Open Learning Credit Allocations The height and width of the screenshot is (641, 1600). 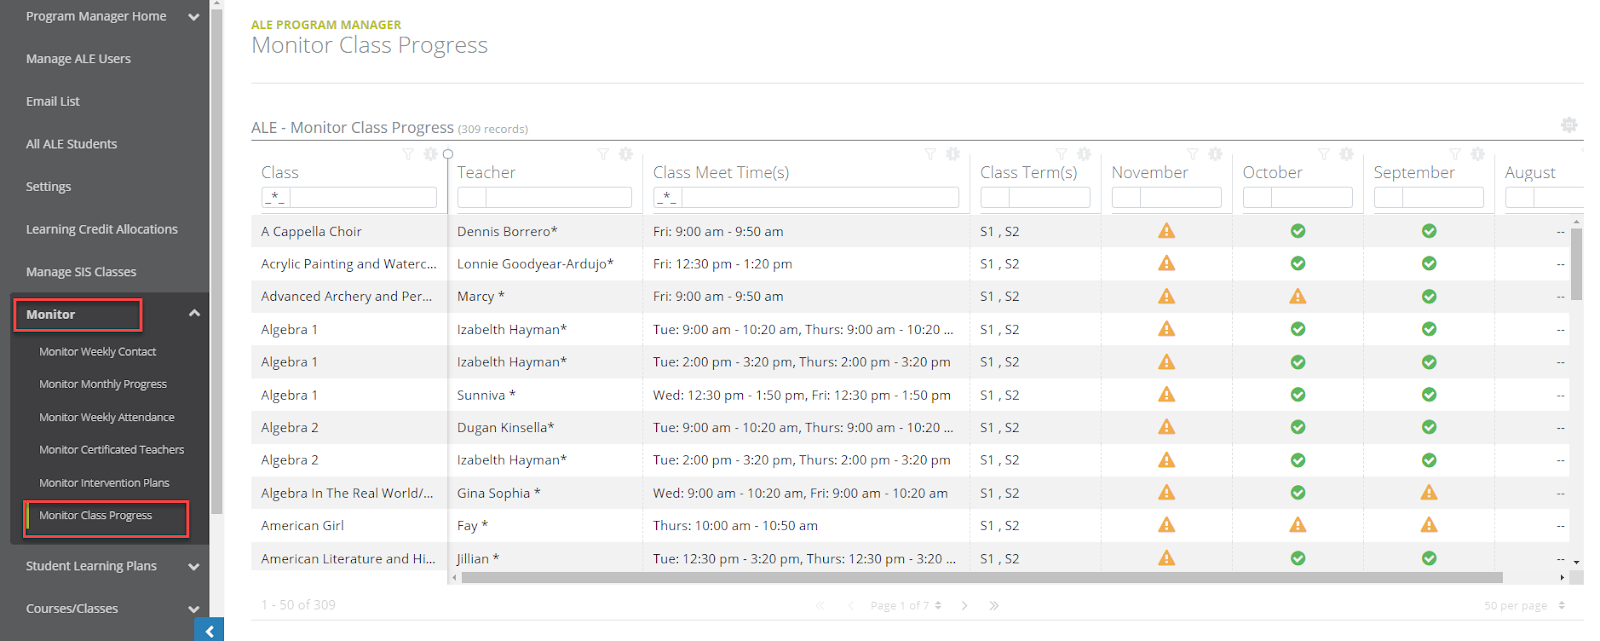pyautogui.click(x=102, y=229)
